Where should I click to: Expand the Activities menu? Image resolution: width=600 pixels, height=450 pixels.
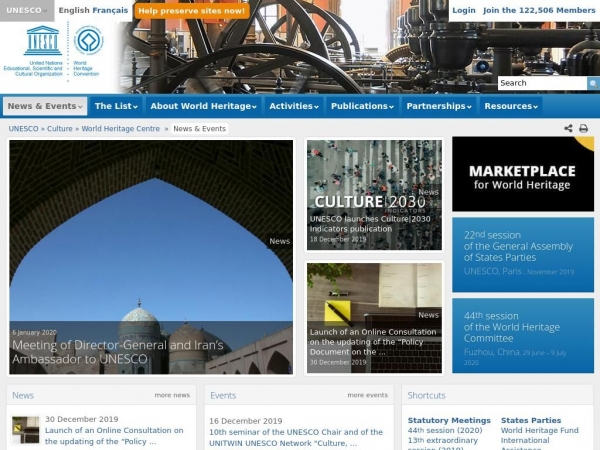(x=294, y=106)
